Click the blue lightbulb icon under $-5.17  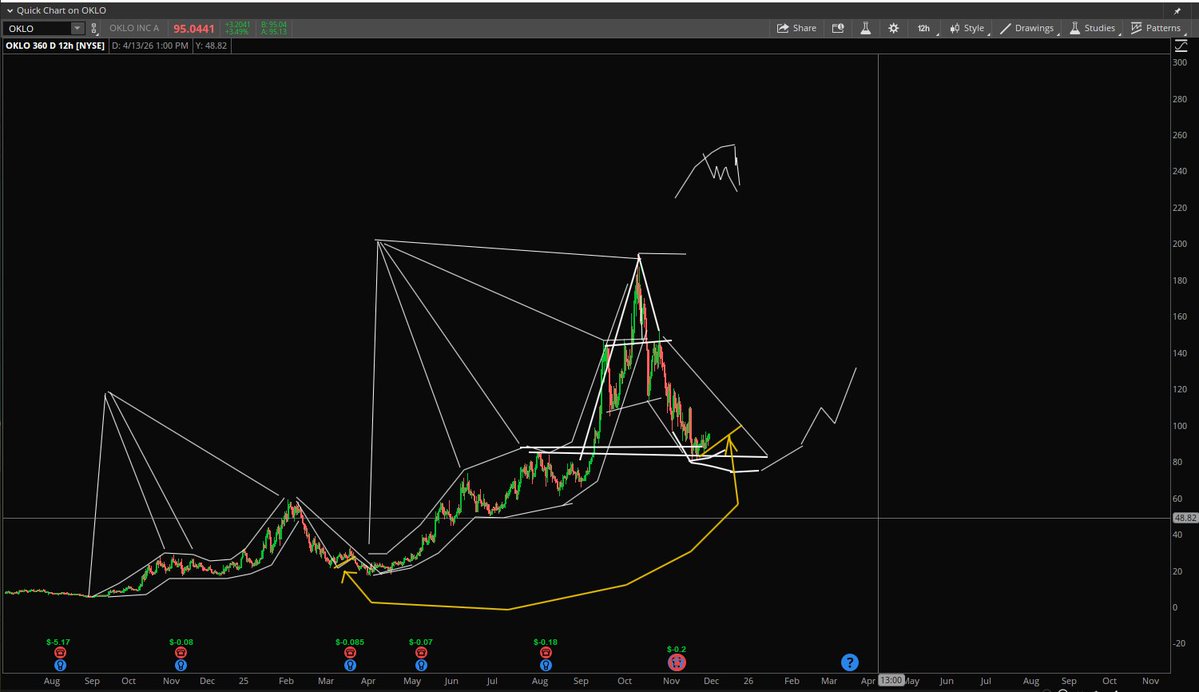tap(60, 665)
